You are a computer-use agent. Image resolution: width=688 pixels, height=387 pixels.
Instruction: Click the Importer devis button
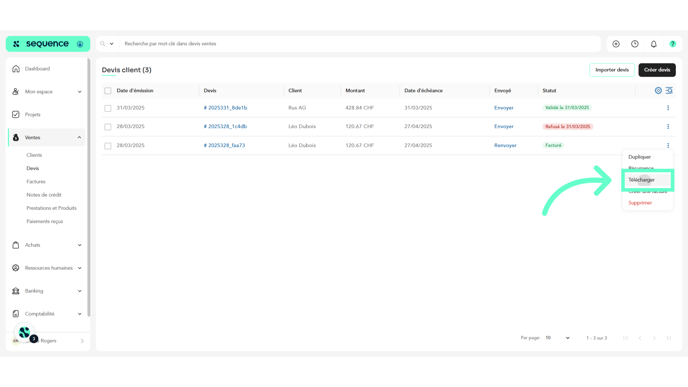(612, 70)
